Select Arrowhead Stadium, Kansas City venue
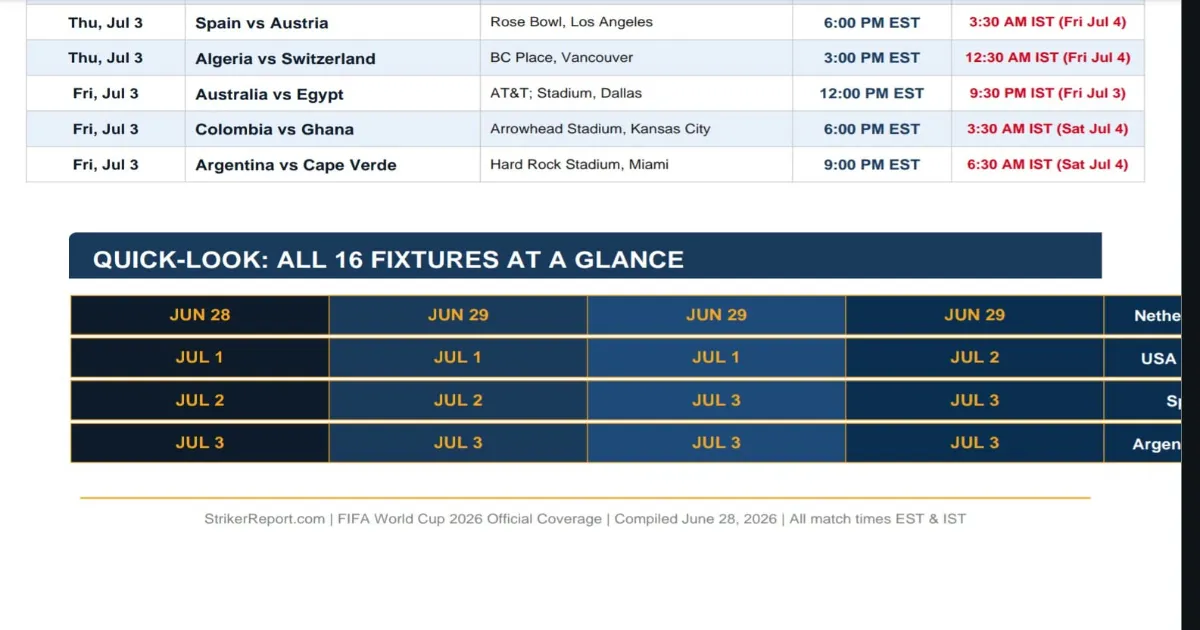This screenshot has height=630, width=1200. [x=600, y=129]
